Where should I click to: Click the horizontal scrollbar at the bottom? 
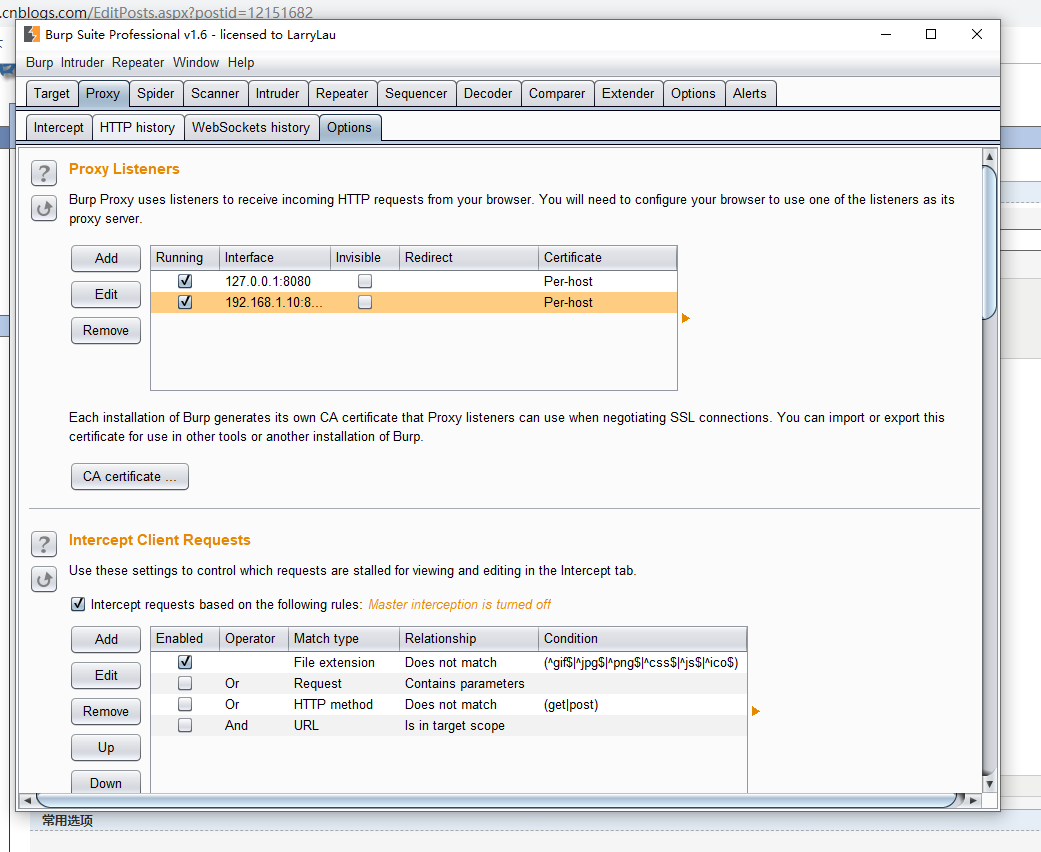(500, 800)
